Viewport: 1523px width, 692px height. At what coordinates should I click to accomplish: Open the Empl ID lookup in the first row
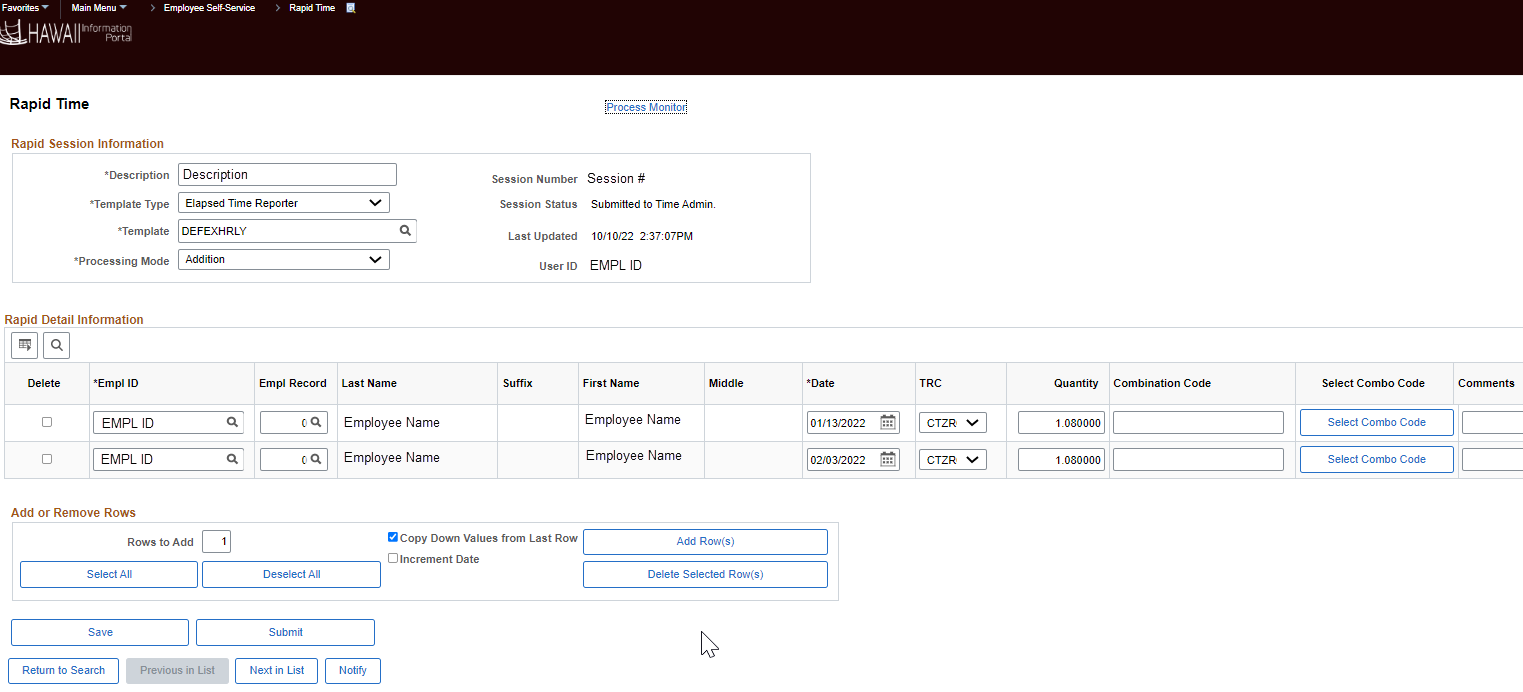click(x=232, y=421)
